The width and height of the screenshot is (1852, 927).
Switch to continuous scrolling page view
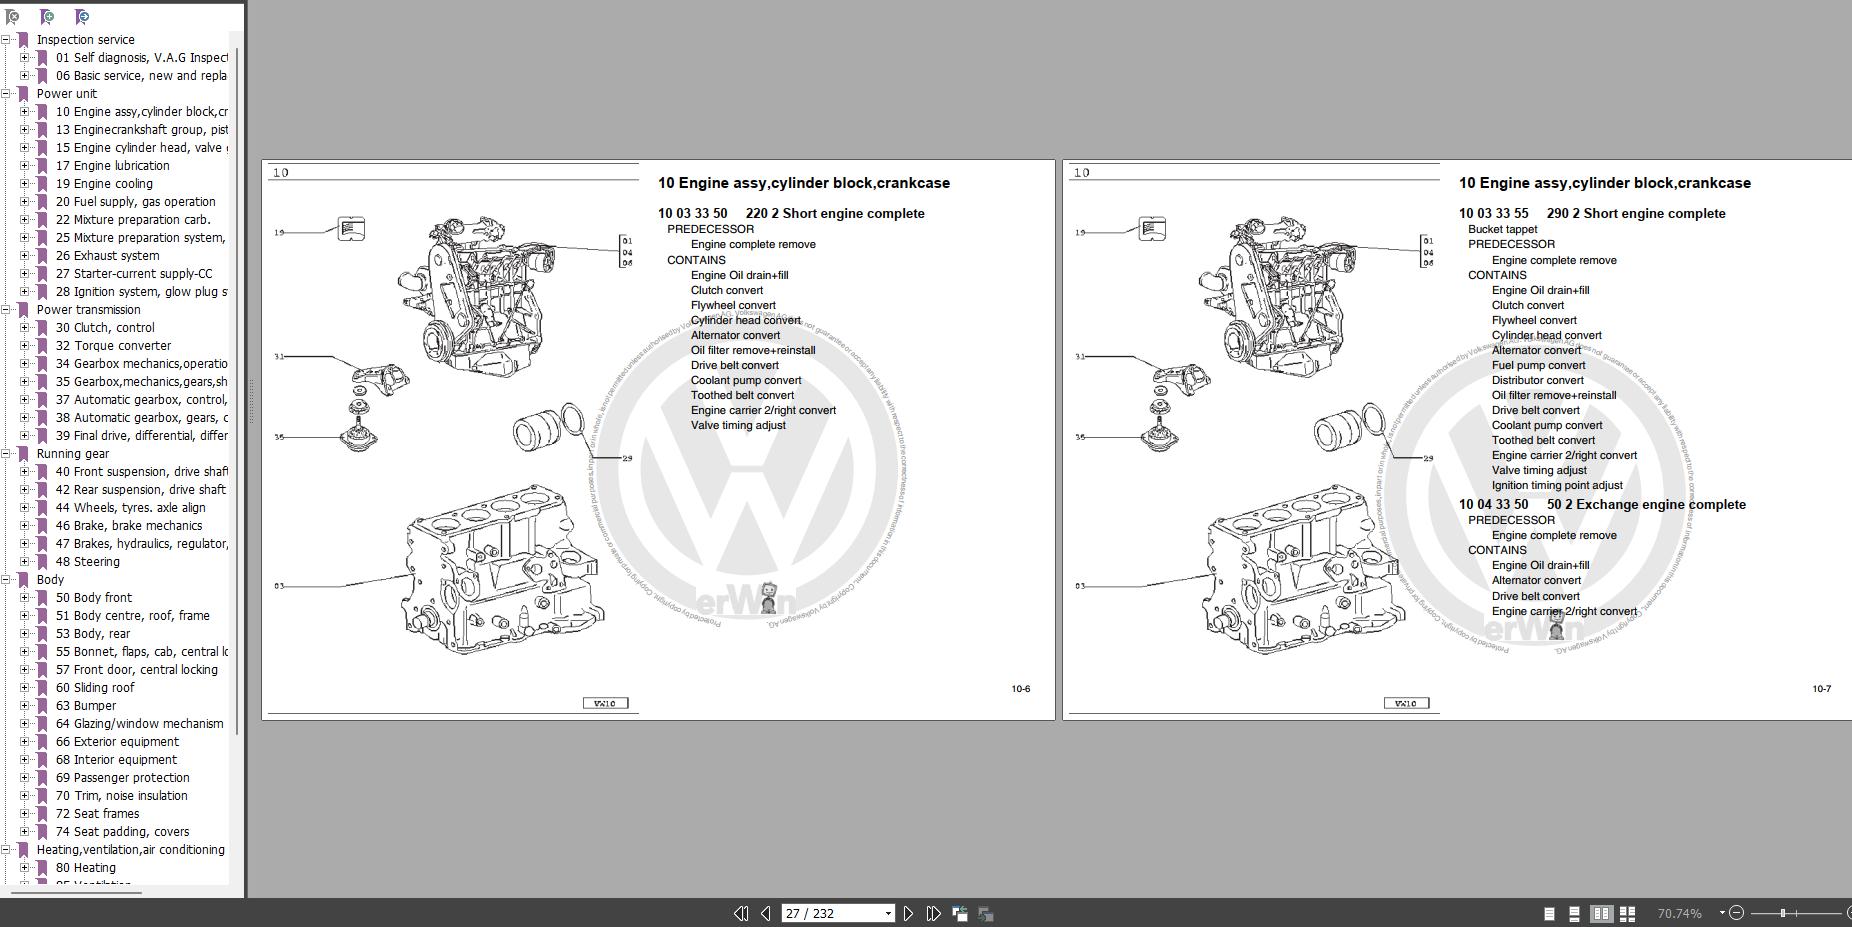tap(1574, 913)
